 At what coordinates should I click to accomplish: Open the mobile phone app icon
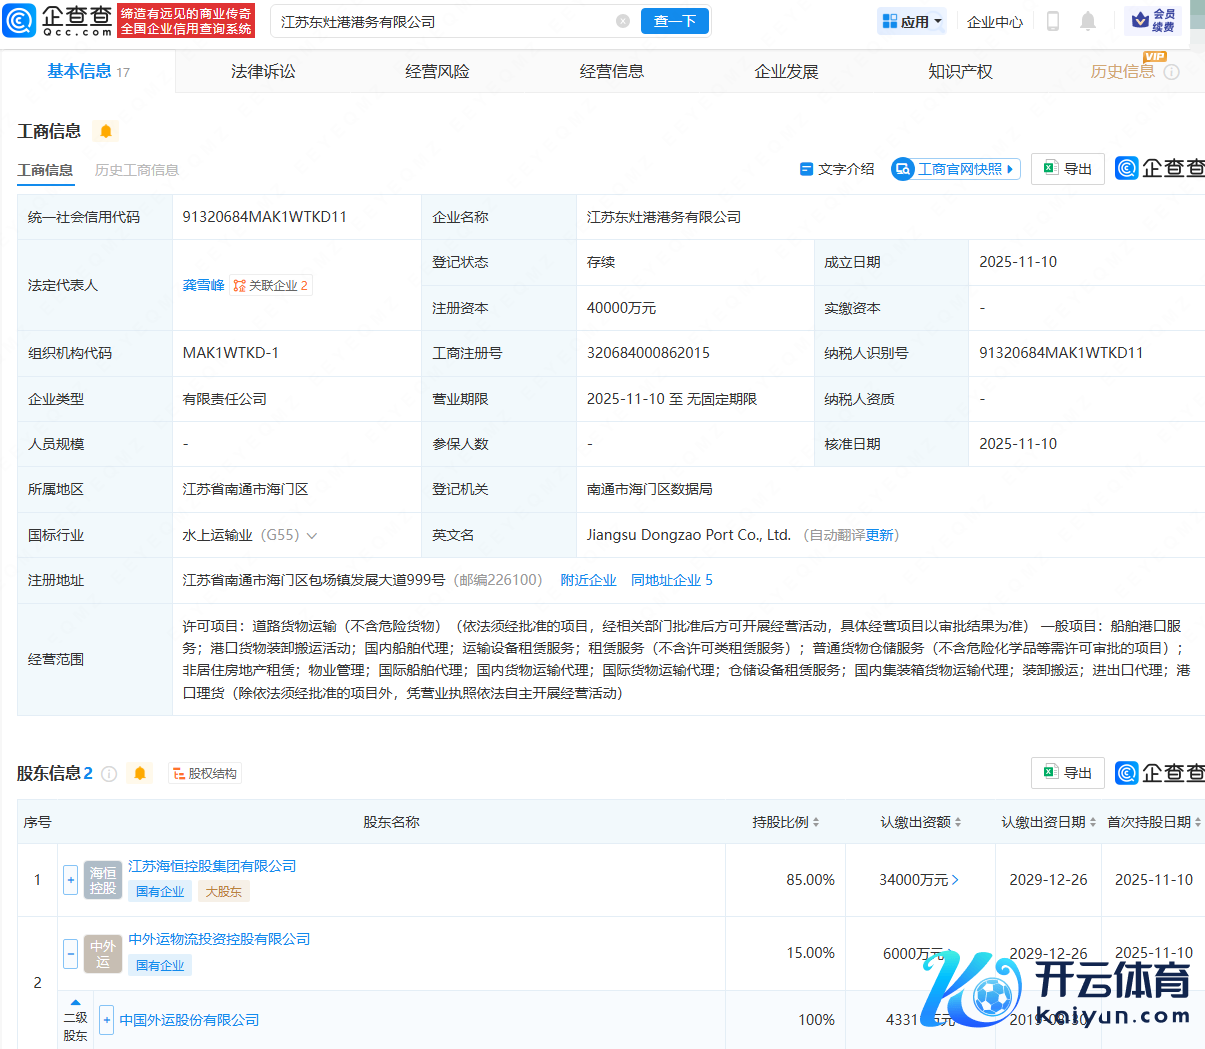[1052, 21]
